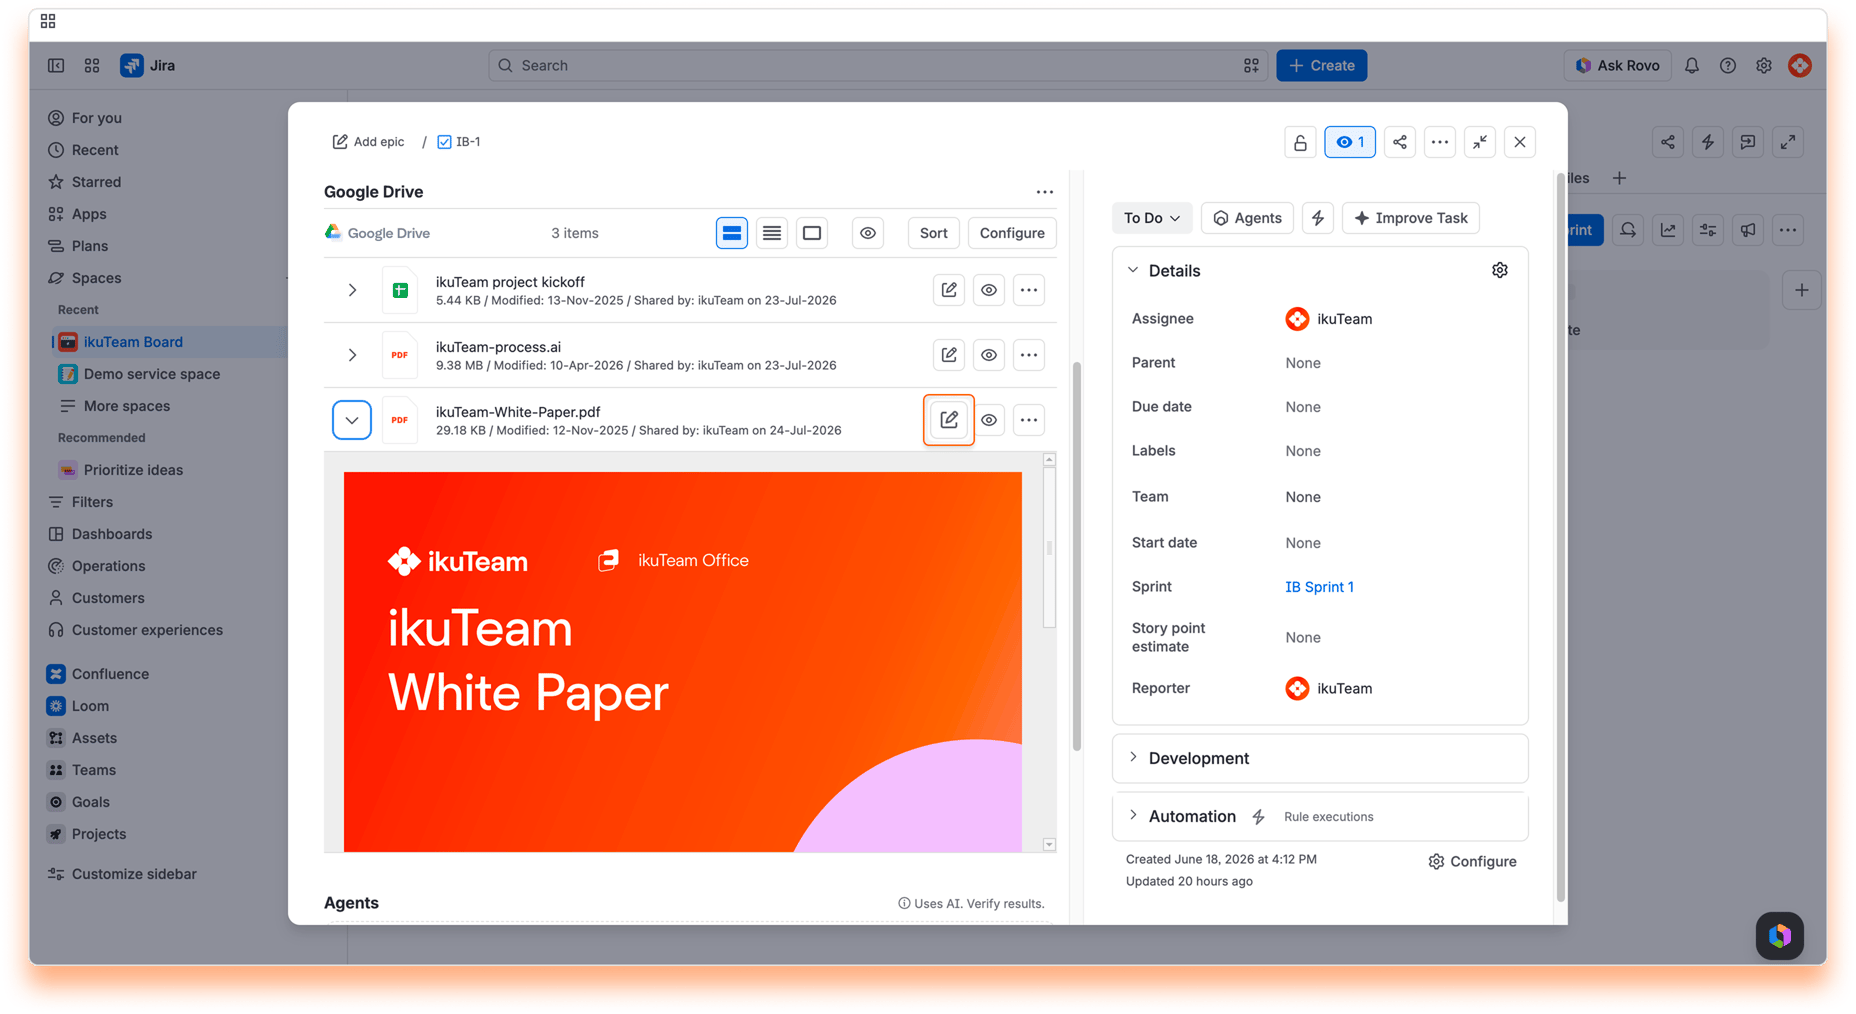Viewport: 1856px width, 1014px height.
Task: Open the To Do status dropdown
Action: click(x=1151, y=218)
